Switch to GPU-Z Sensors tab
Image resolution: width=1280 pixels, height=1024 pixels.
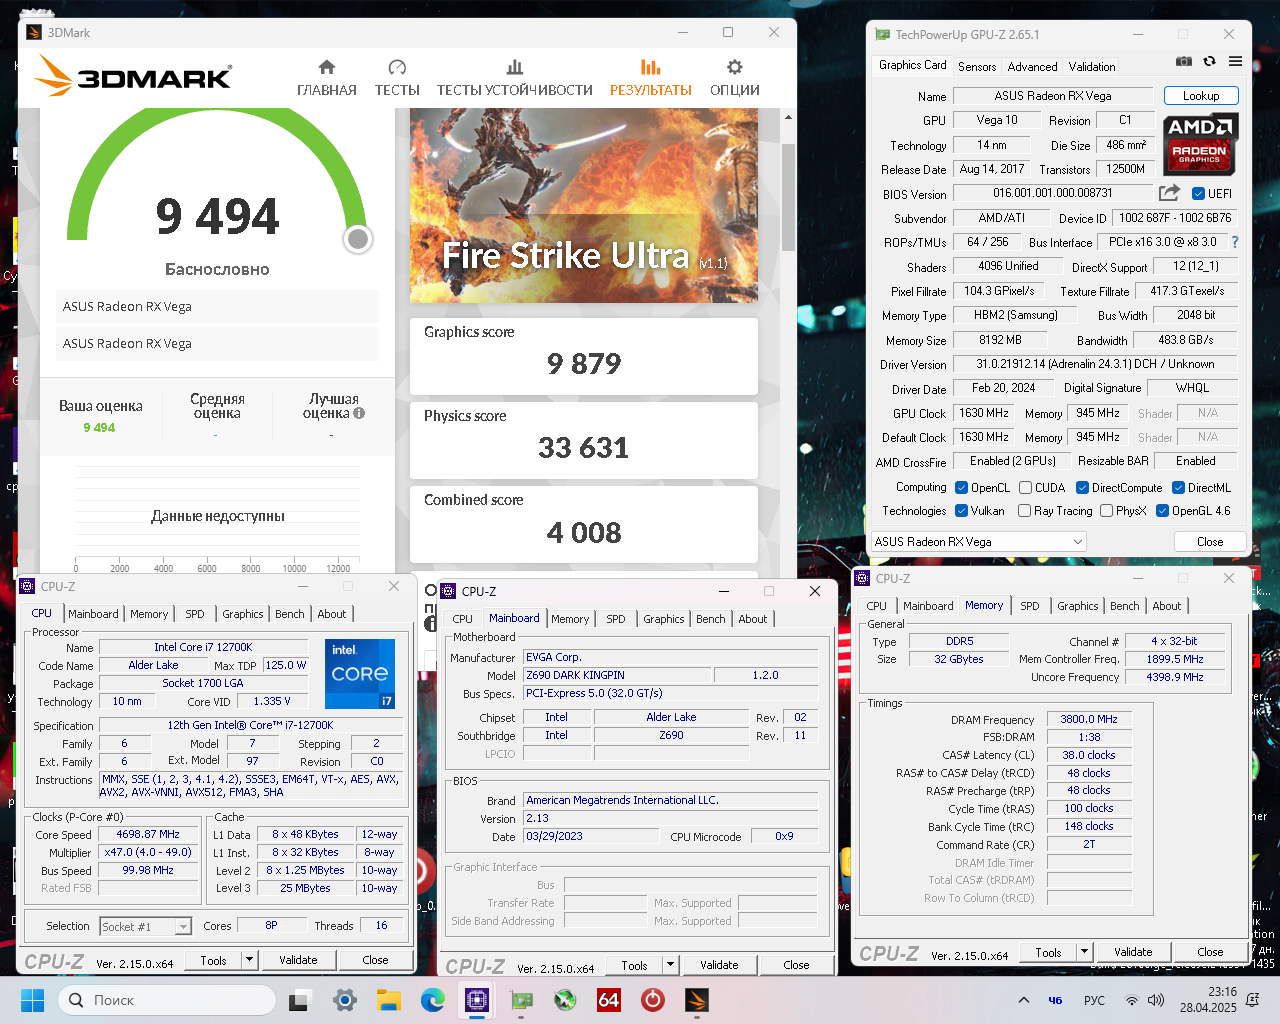pos(977,67)
